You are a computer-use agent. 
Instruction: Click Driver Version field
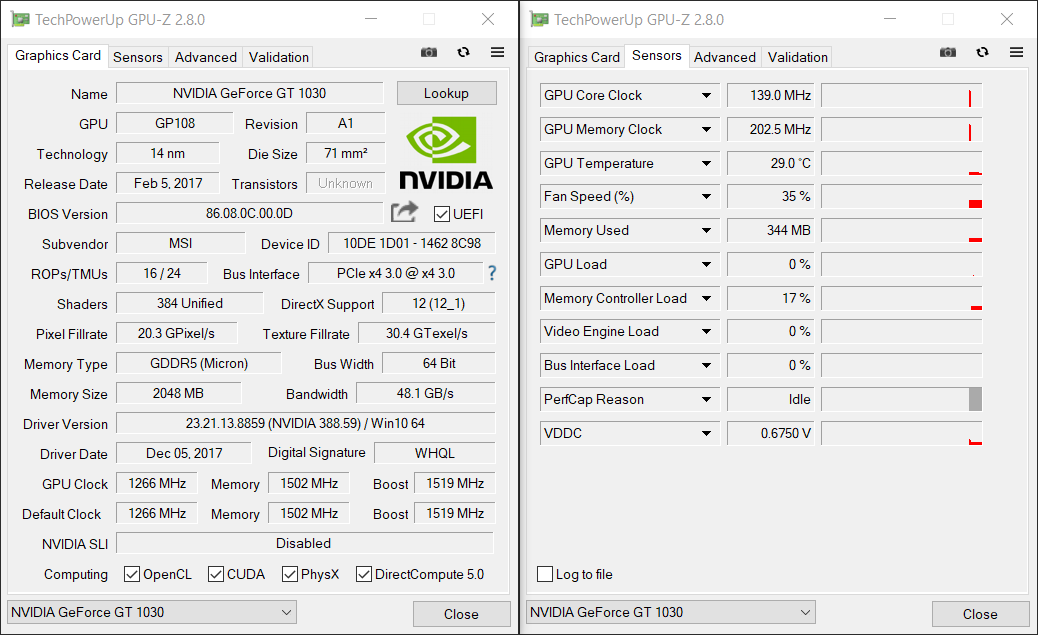click(x=305, y=423)
